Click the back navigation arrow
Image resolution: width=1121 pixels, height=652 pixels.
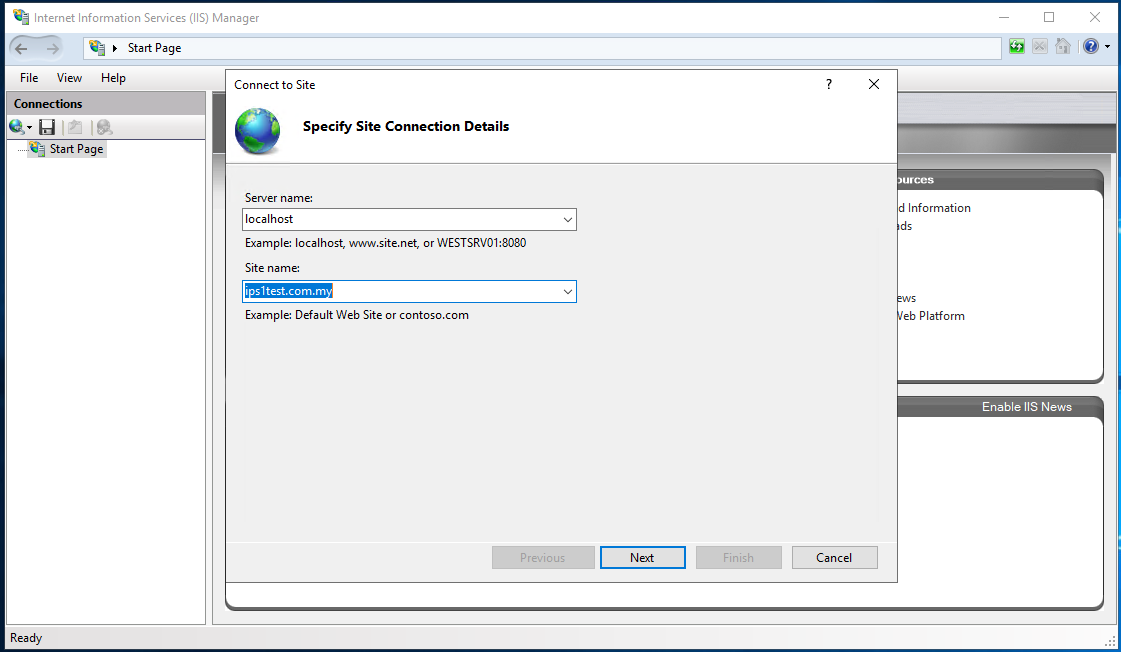[21, 49]
